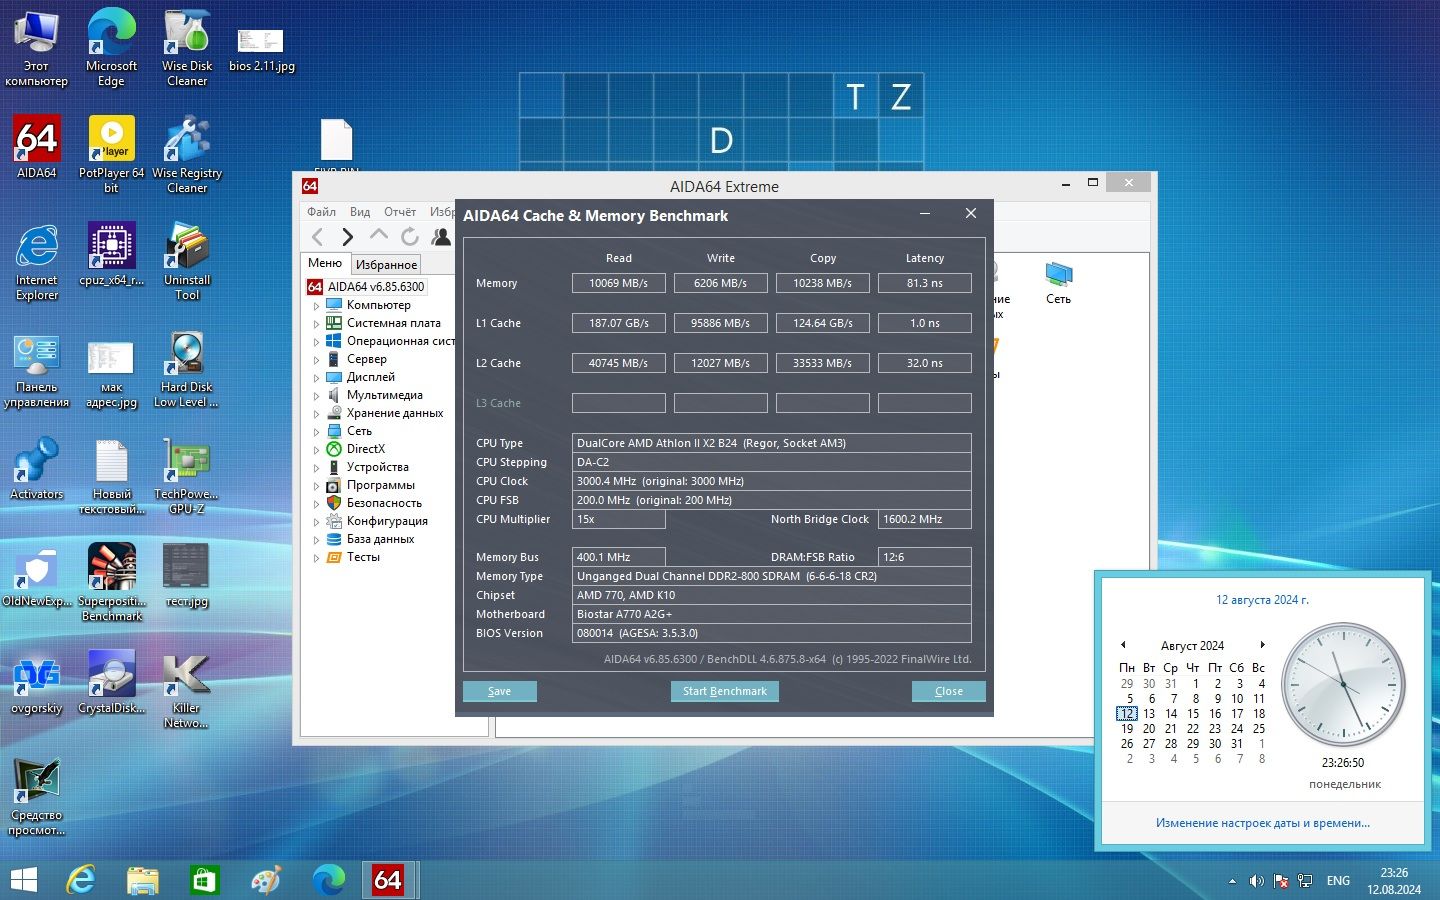Open Internet Explorer from the taskbar

pos(81,880)
